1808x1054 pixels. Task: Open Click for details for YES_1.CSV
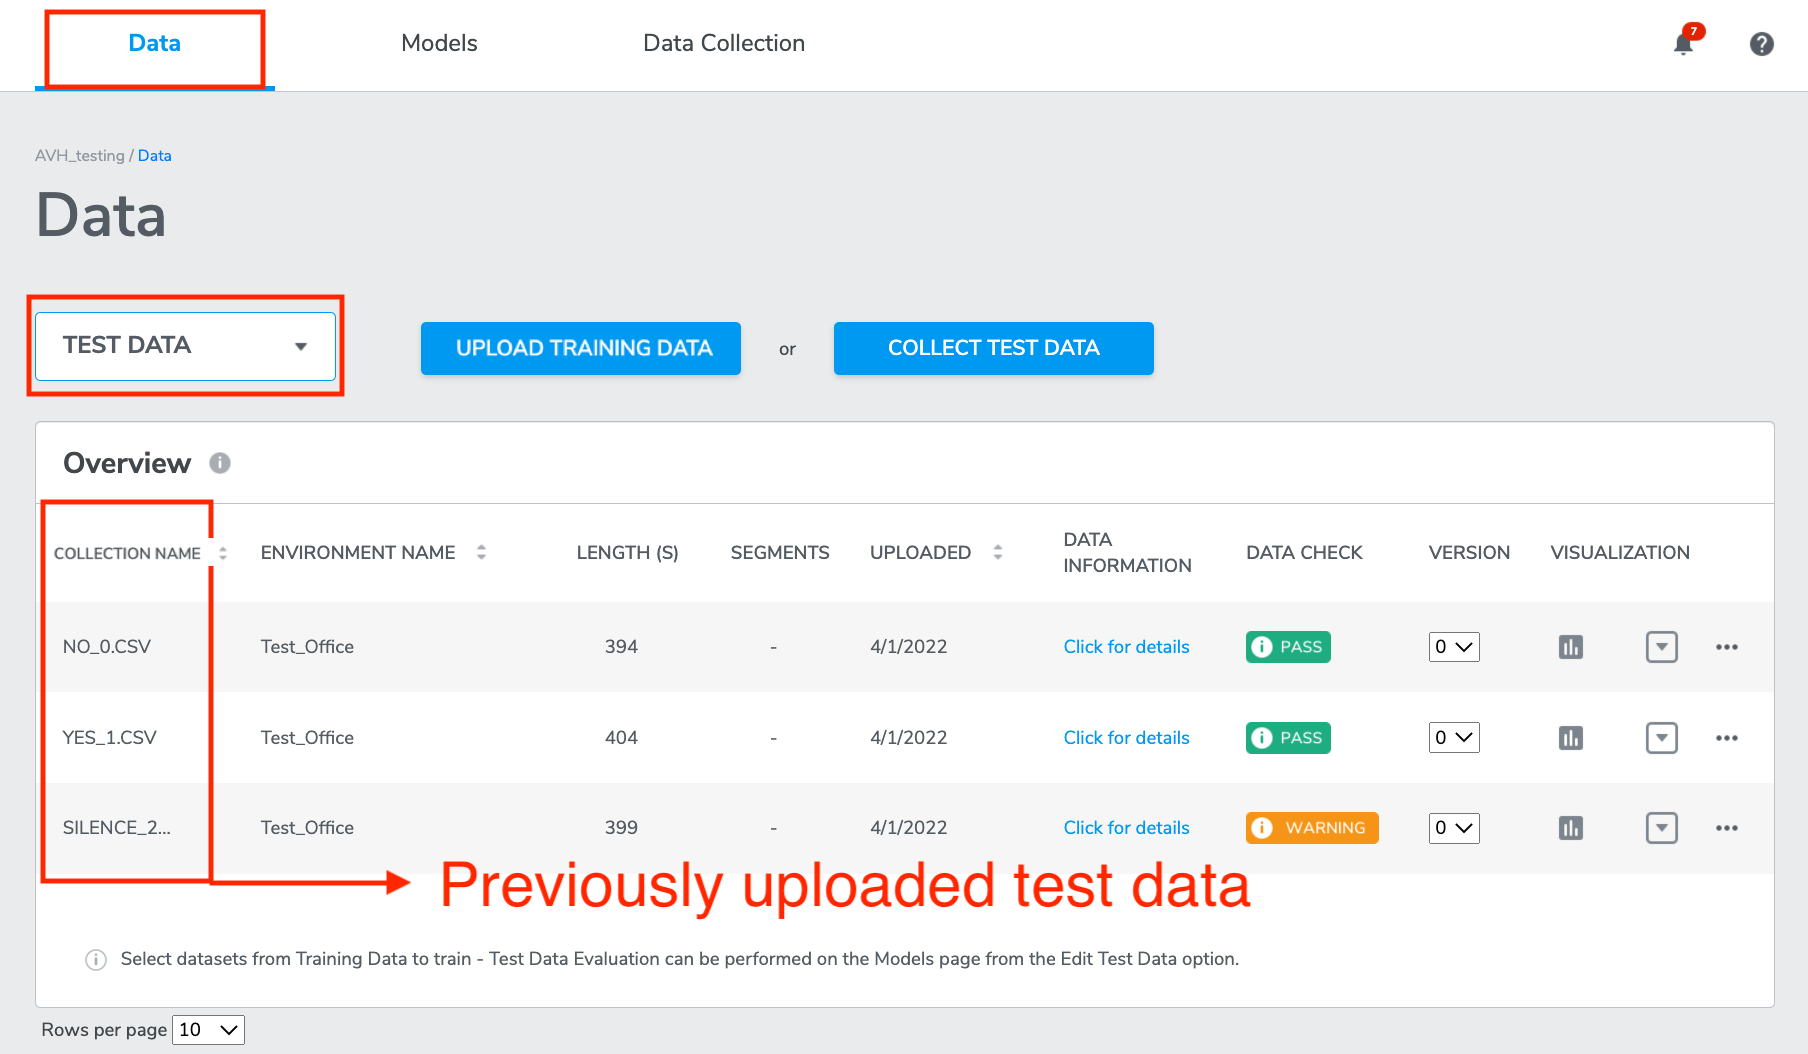tap(1126, 738)
